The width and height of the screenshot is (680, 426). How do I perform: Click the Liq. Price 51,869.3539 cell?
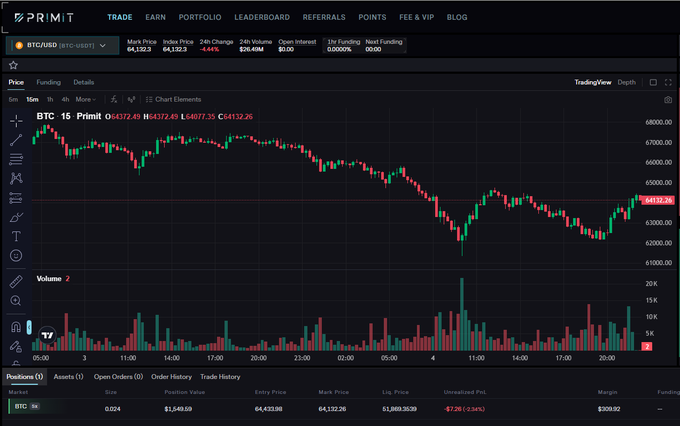tap(399, 409)
